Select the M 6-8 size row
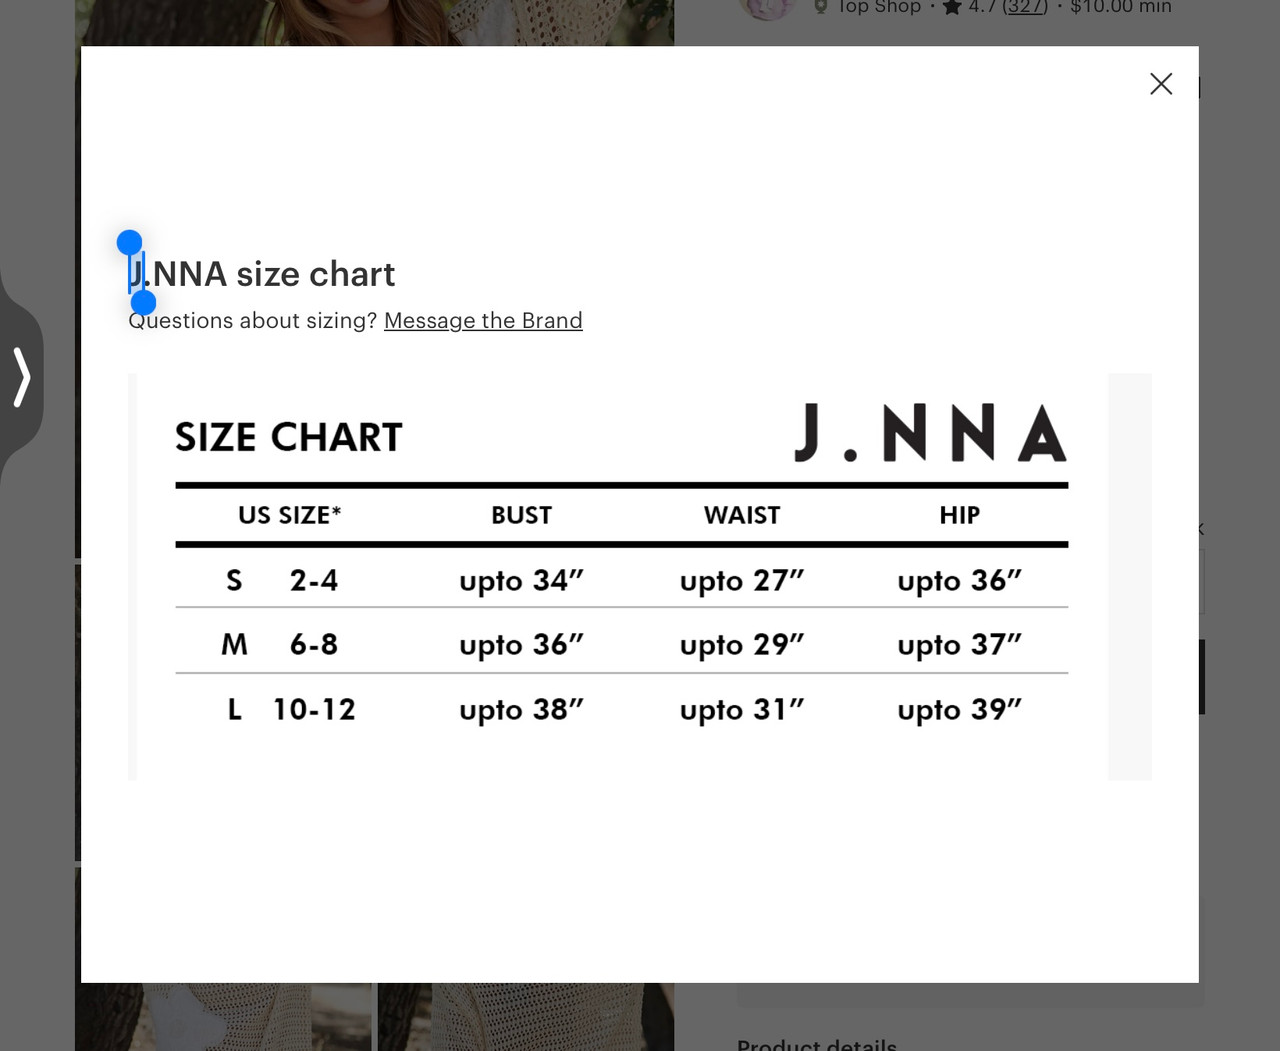This screenshot has width=1280, height=1051. (622, 643)
